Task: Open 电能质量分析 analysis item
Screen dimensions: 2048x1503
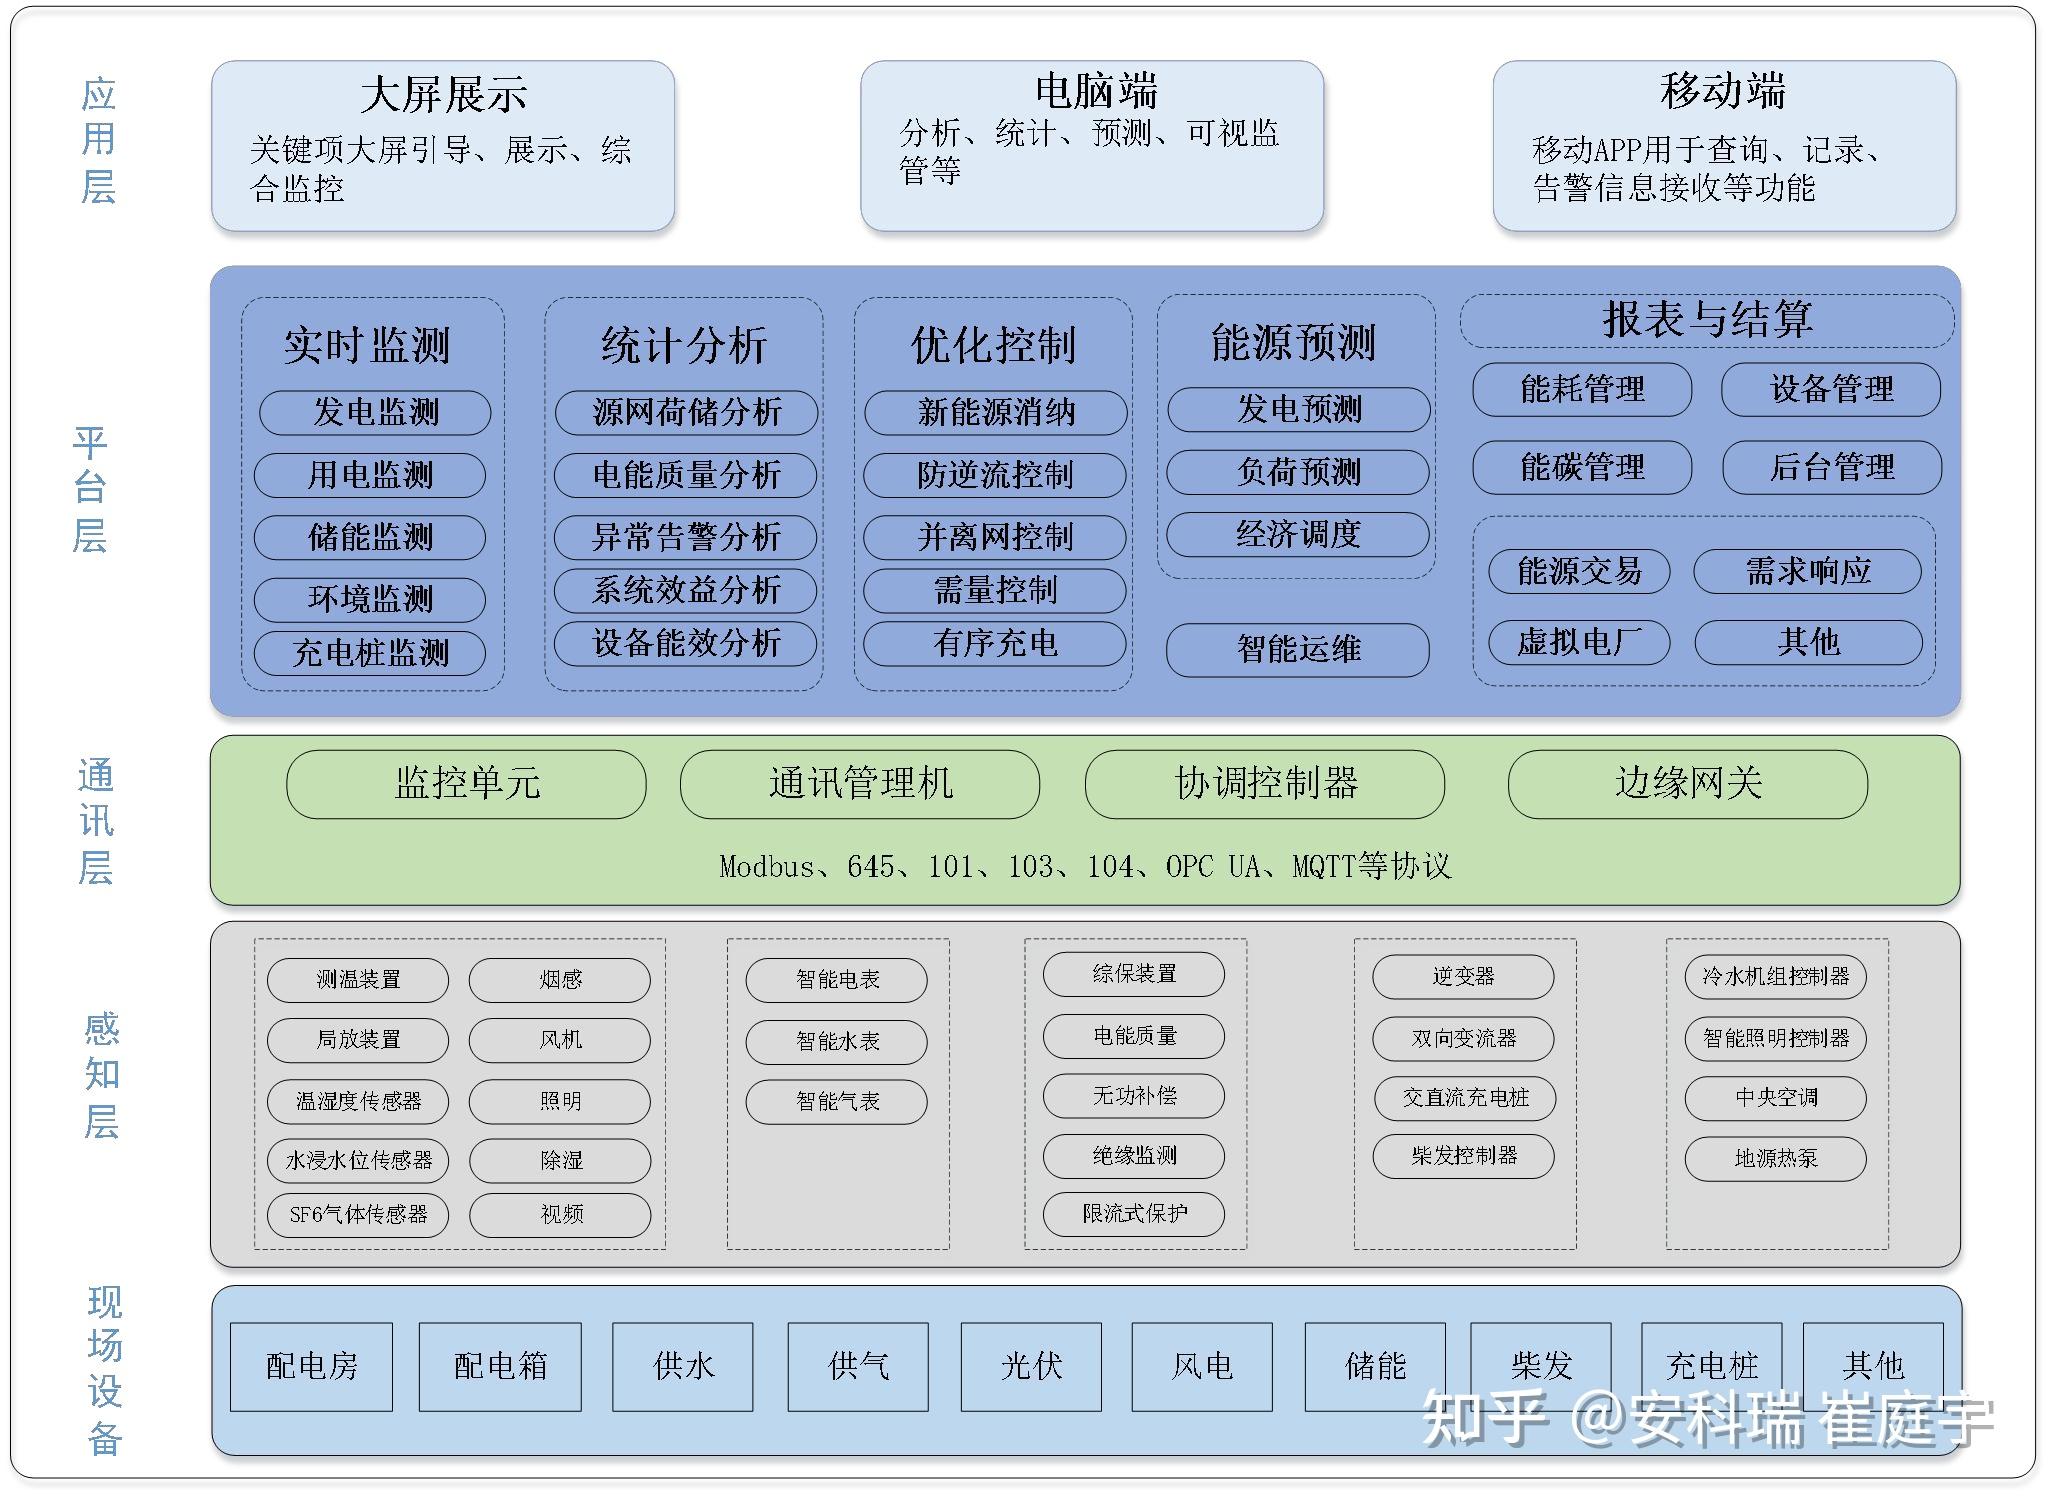Action: 688,475
